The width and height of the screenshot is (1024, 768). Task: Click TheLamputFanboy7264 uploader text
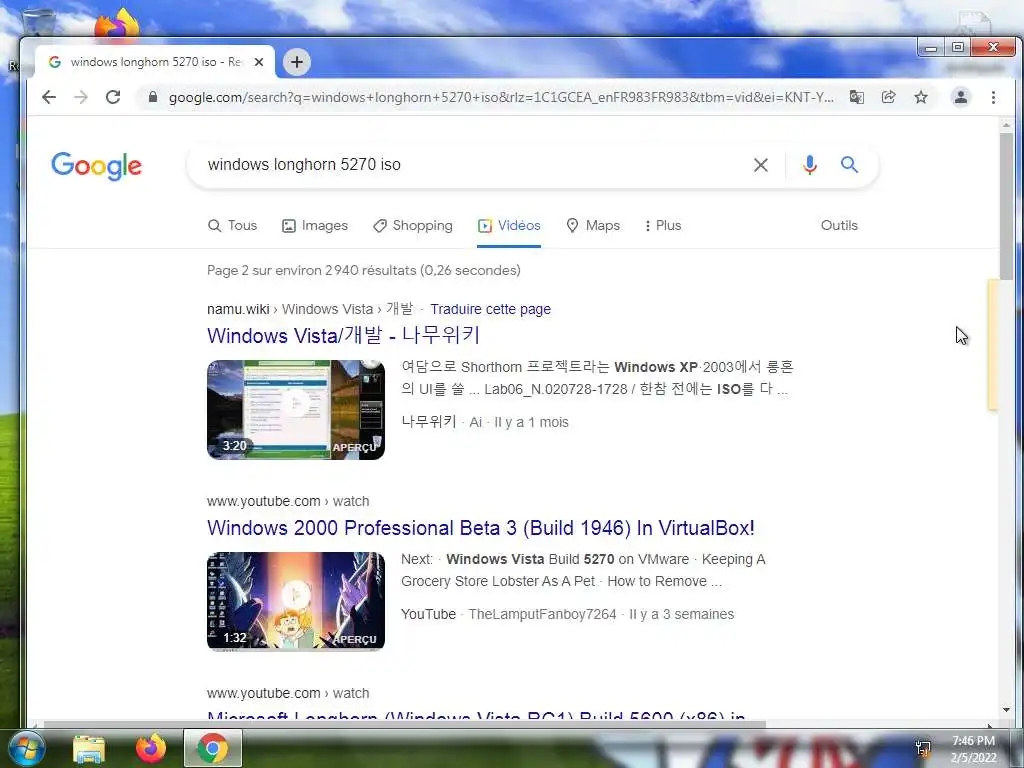pos(542,614)
